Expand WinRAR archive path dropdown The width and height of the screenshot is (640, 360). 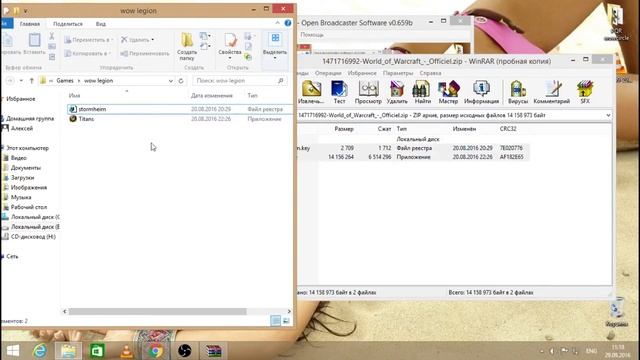608,116
